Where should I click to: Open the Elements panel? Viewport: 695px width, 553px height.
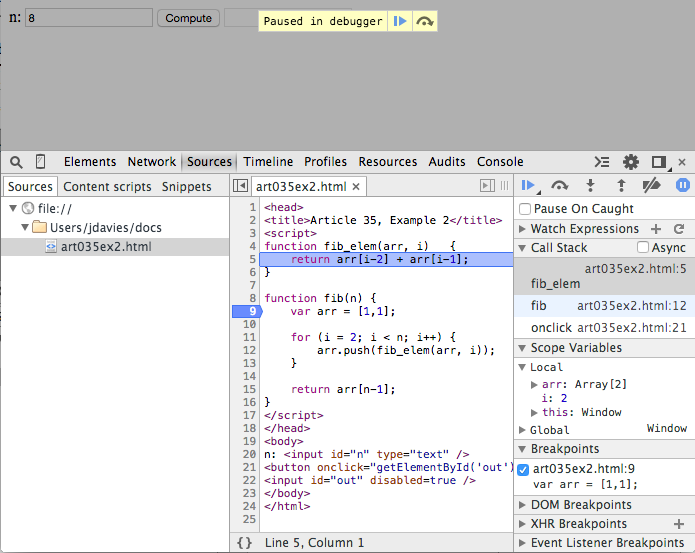coord(90,162)
